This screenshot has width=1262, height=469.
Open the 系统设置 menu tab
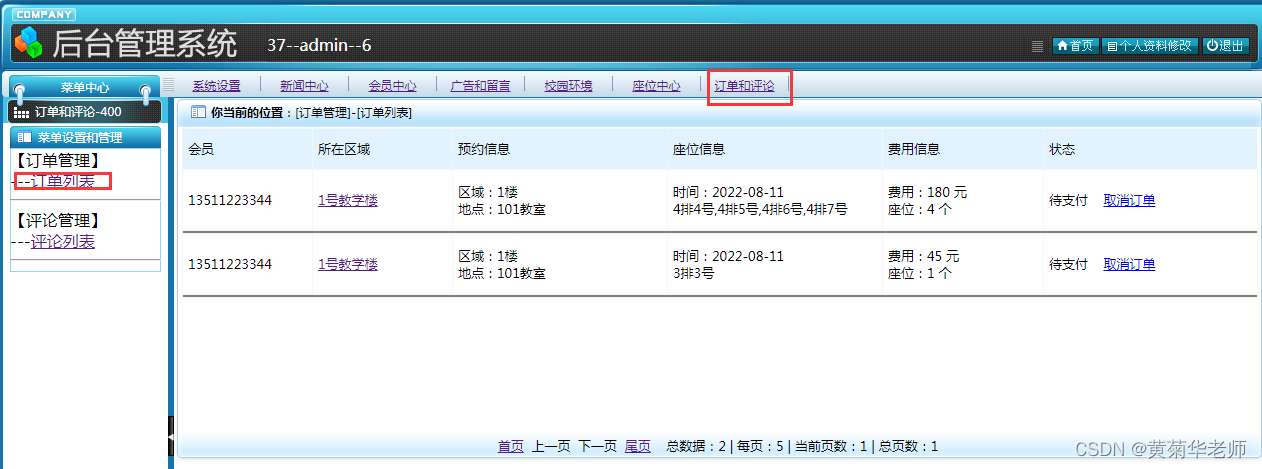[x=217, y=86]
